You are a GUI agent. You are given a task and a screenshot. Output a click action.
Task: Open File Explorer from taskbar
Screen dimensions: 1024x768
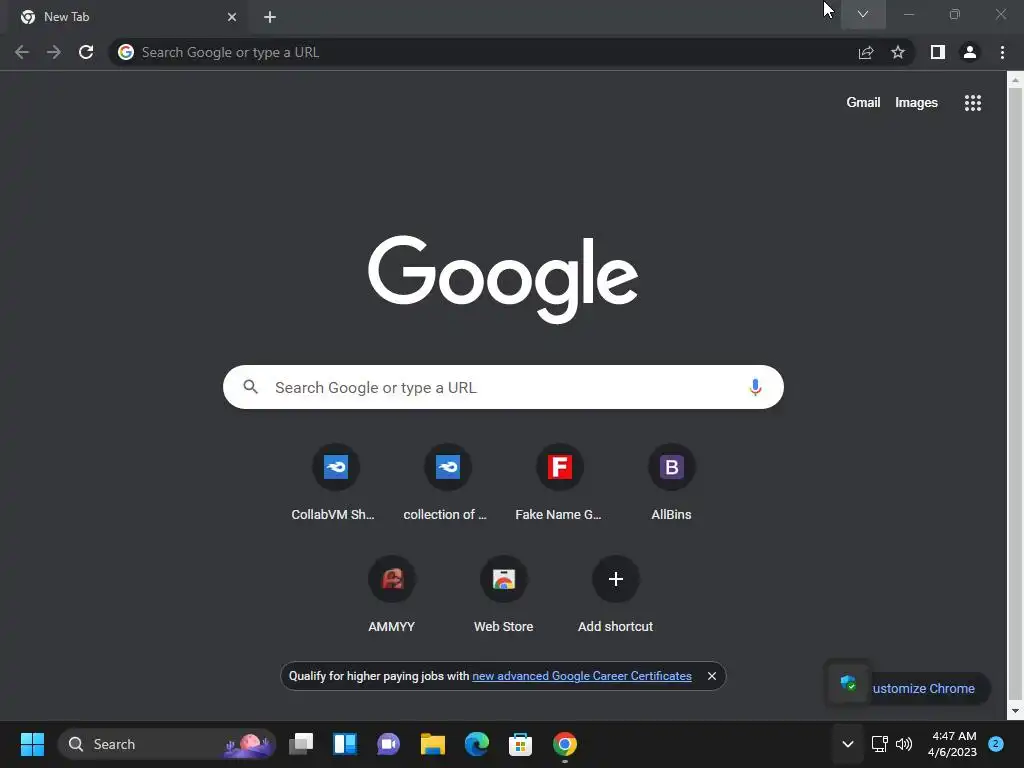pyautogui.click(x=432, y=744)
